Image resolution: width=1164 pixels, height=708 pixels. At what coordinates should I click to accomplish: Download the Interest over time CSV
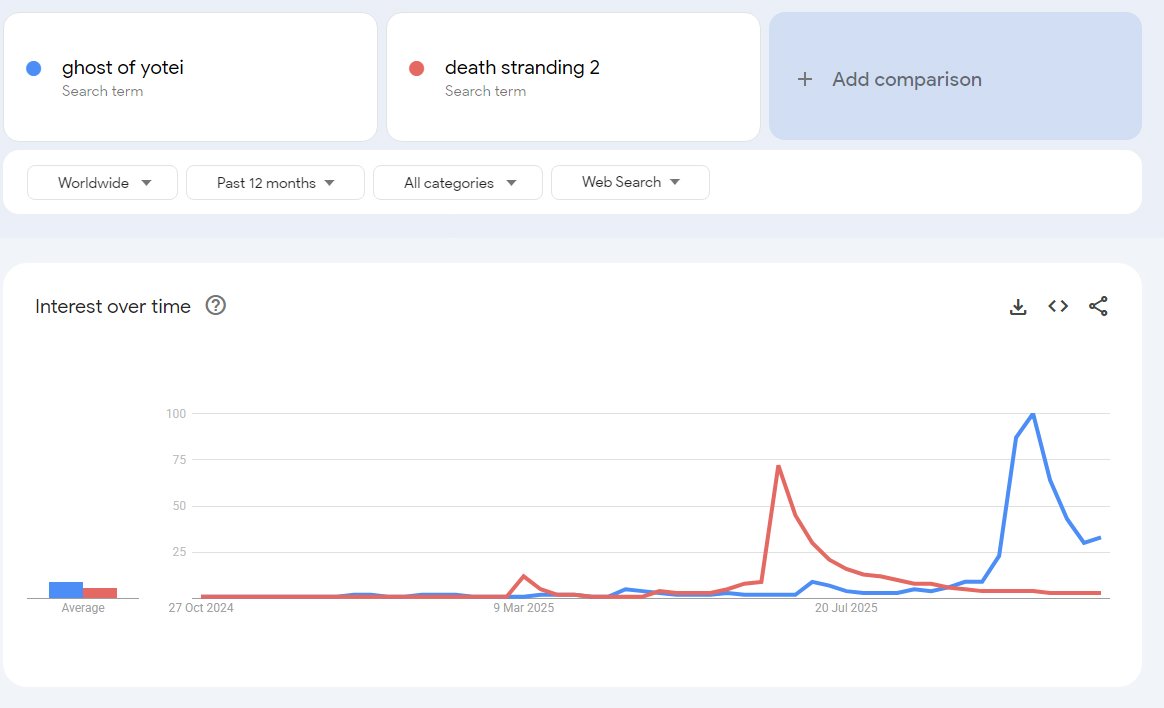coord(1018,307)
